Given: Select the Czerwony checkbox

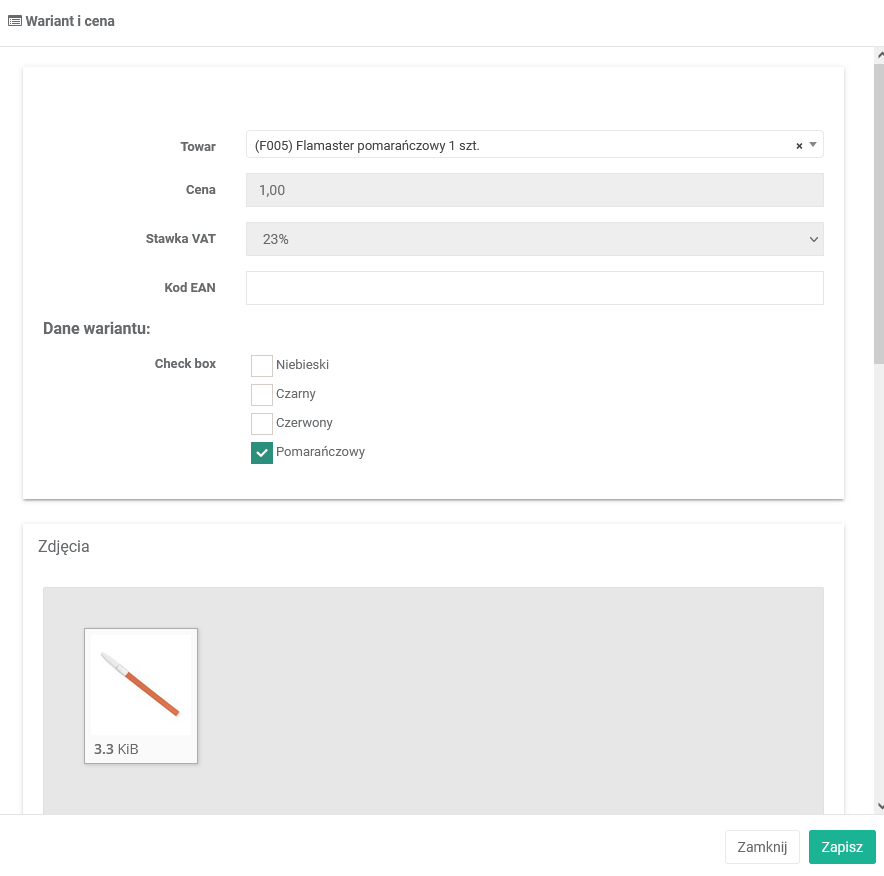Looking at the screenshot, I should click(x=262, y=423).
